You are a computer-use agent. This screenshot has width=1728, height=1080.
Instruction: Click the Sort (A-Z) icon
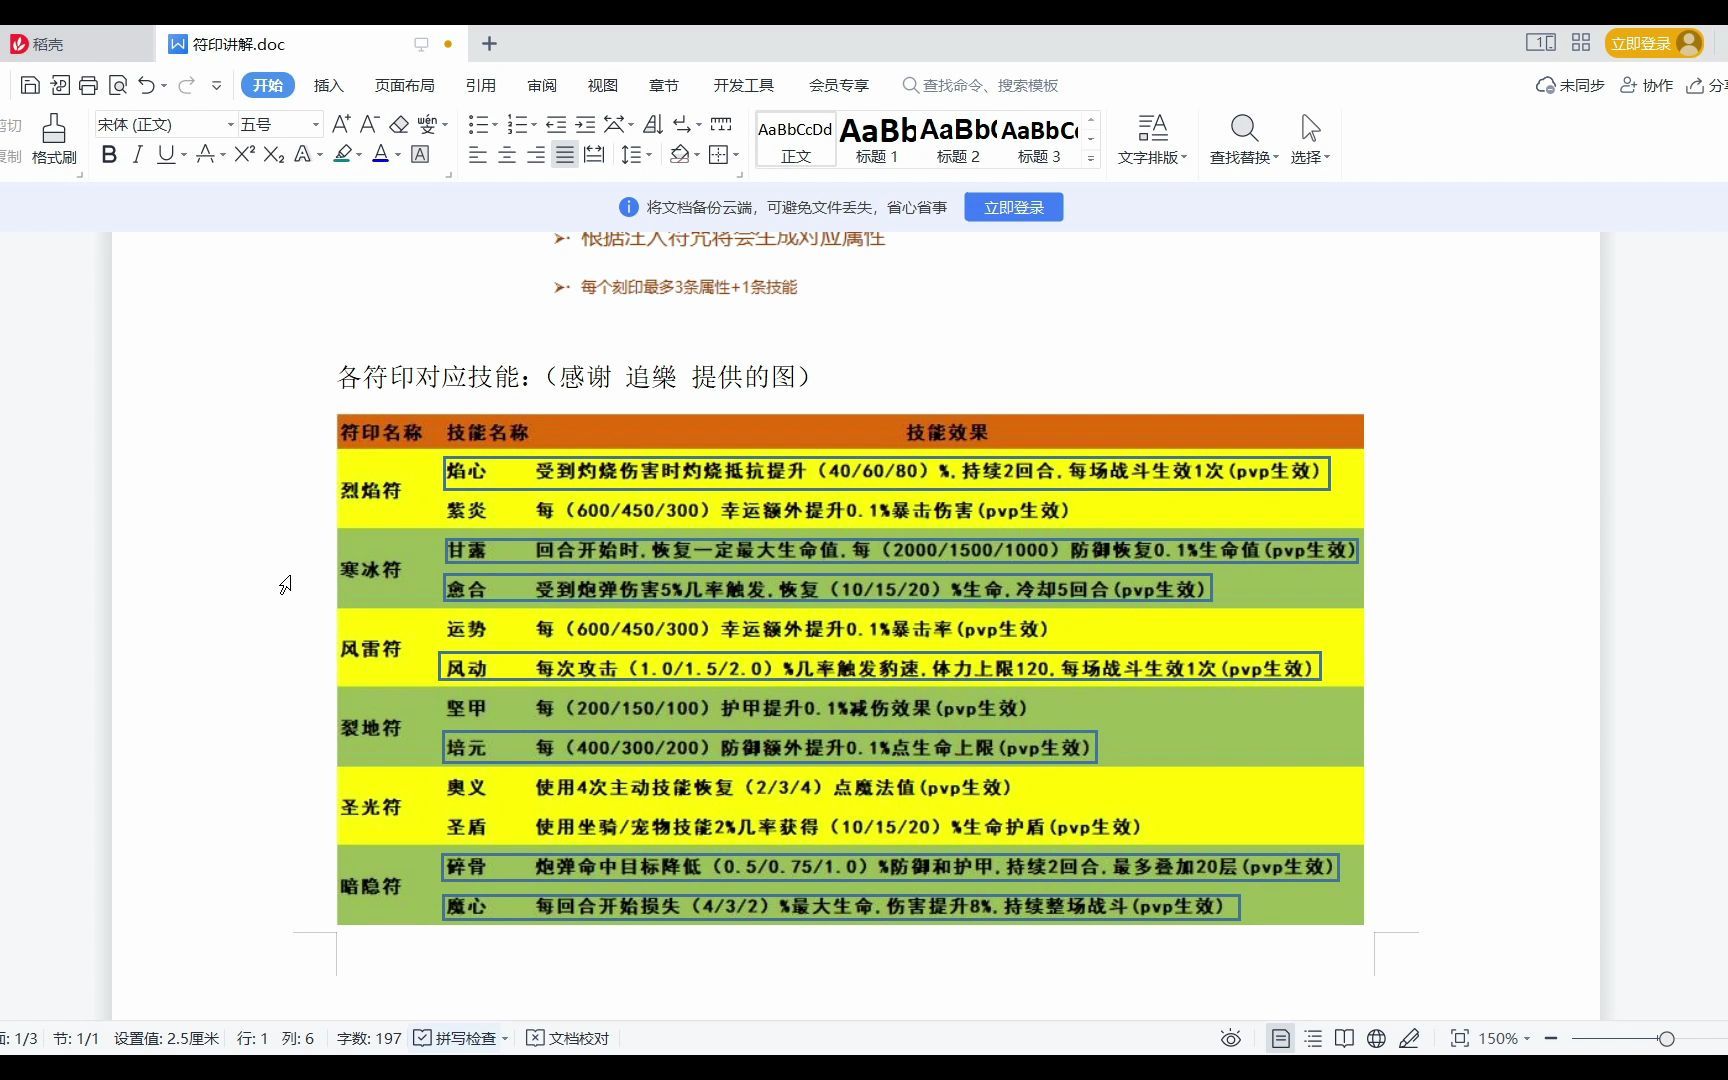[x=653, y=124]
